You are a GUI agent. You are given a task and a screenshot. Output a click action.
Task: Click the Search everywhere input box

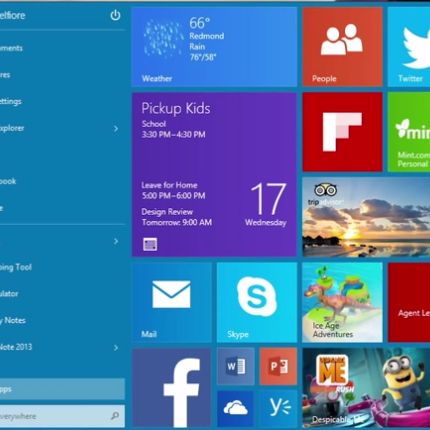62,416
